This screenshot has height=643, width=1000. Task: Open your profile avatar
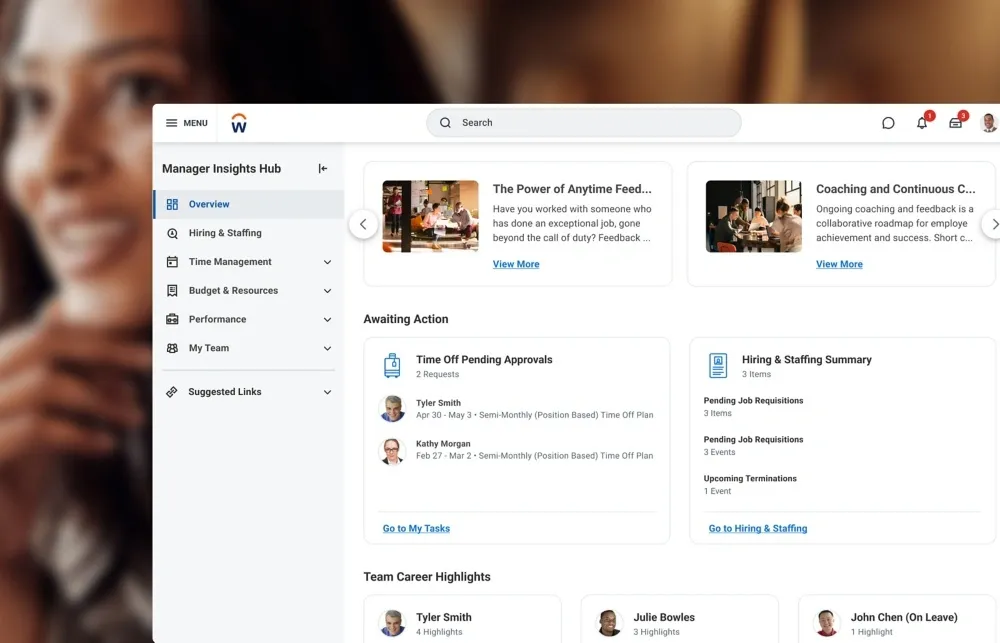pyautogui.click(x=988, y=122)
